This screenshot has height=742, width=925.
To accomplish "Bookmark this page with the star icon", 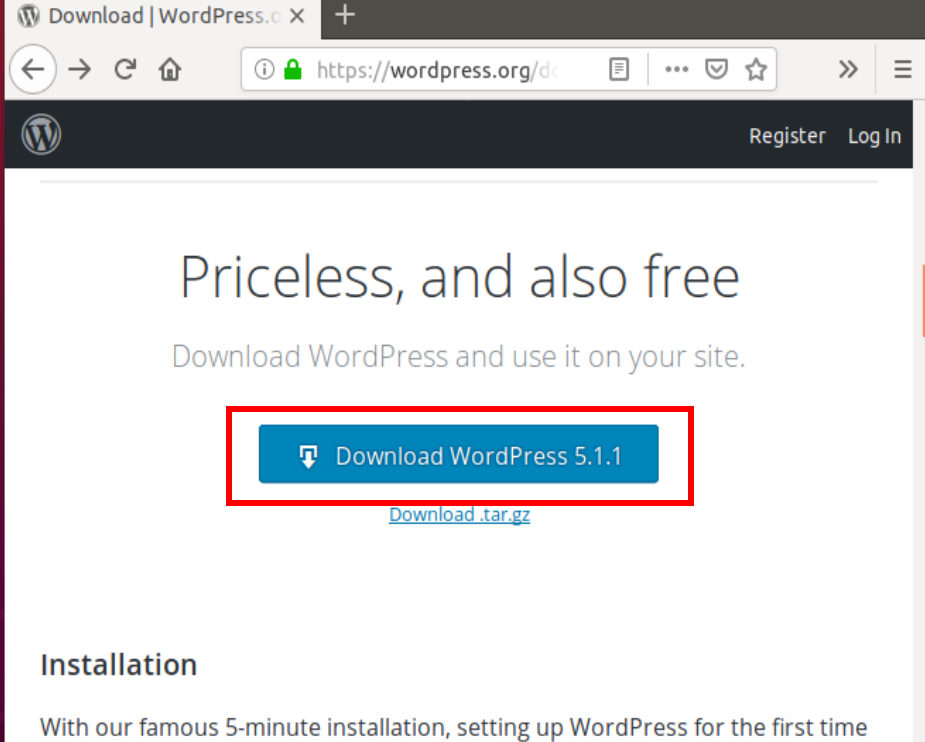I will point(756,69).
